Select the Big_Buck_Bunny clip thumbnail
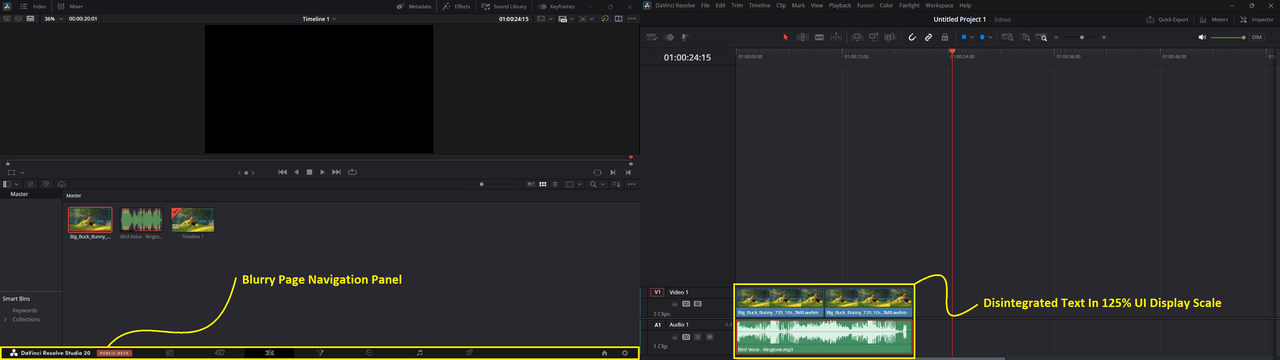Image resolution: width=1280 pixels, height=360 pixels. (x=90, y=219)
